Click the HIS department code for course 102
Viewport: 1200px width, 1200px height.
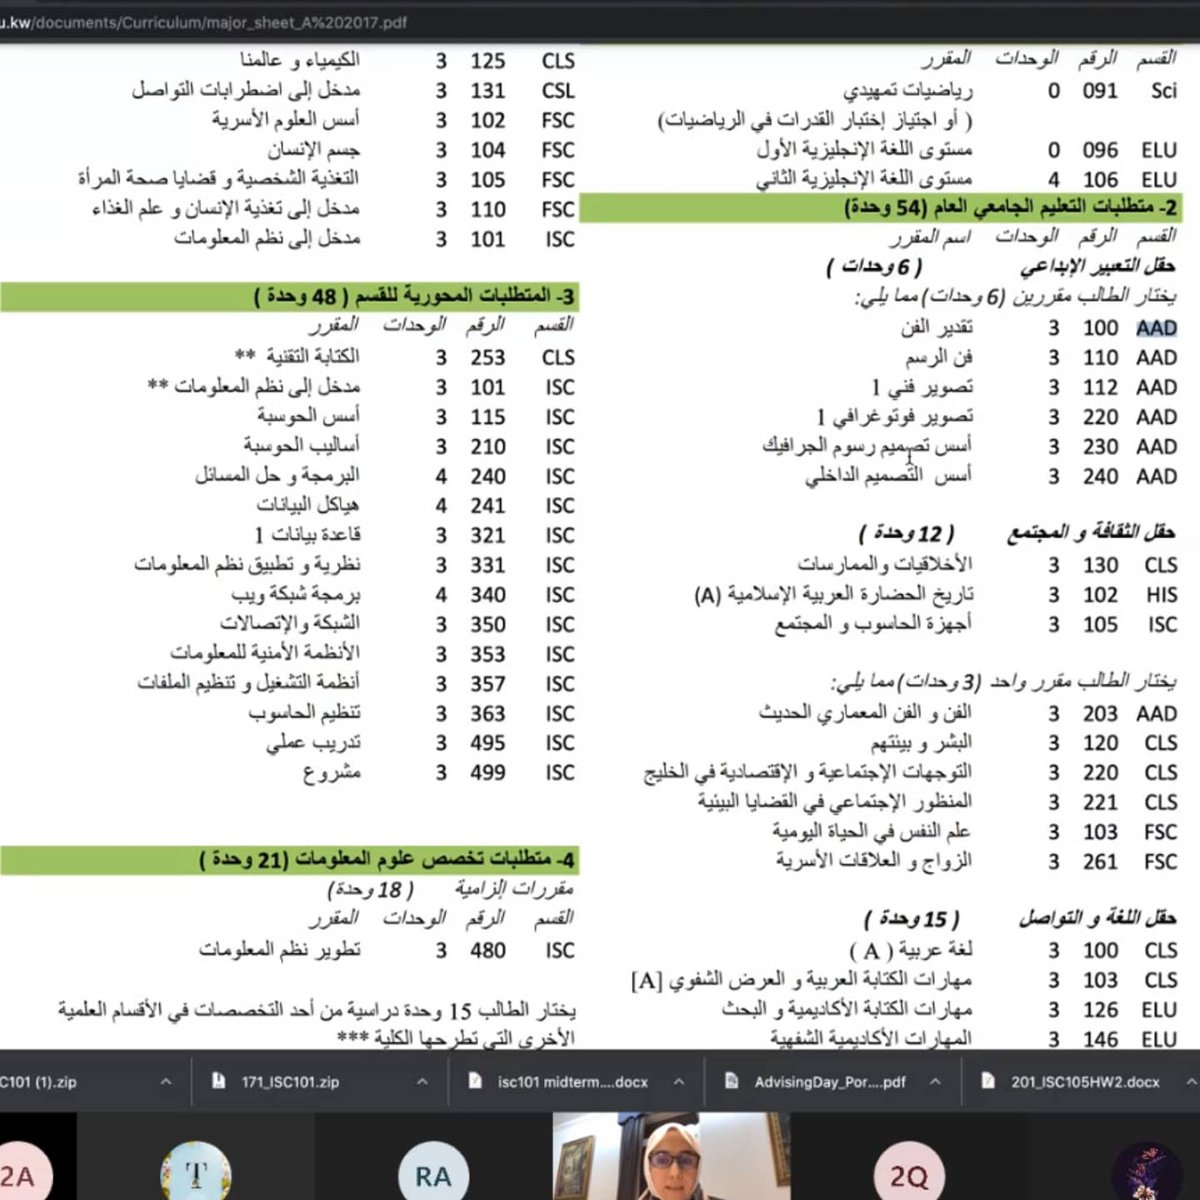1162,595
